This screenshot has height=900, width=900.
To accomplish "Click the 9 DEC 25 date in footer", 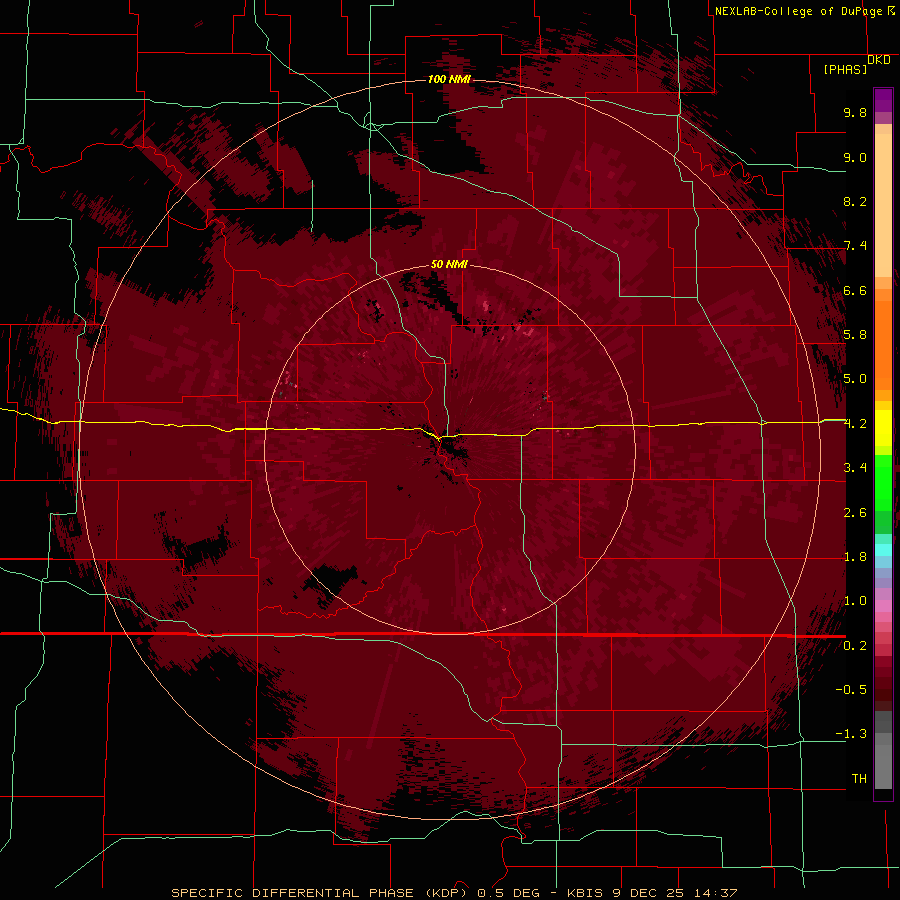I will point(646,893).
